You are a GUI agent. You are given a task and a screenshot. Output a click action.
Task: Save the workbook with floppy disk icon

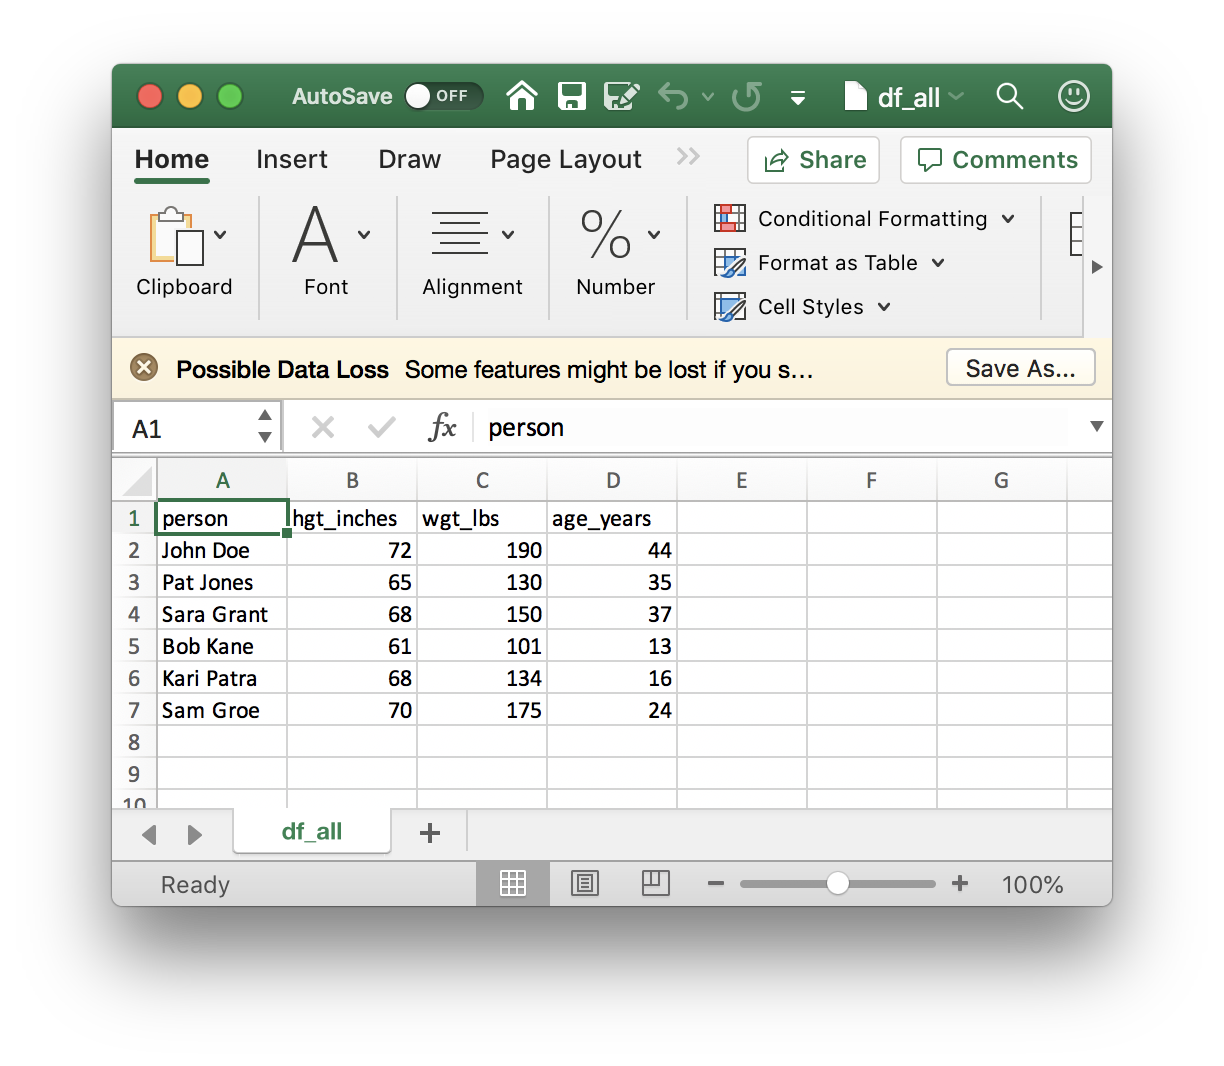tap(571, 96)
